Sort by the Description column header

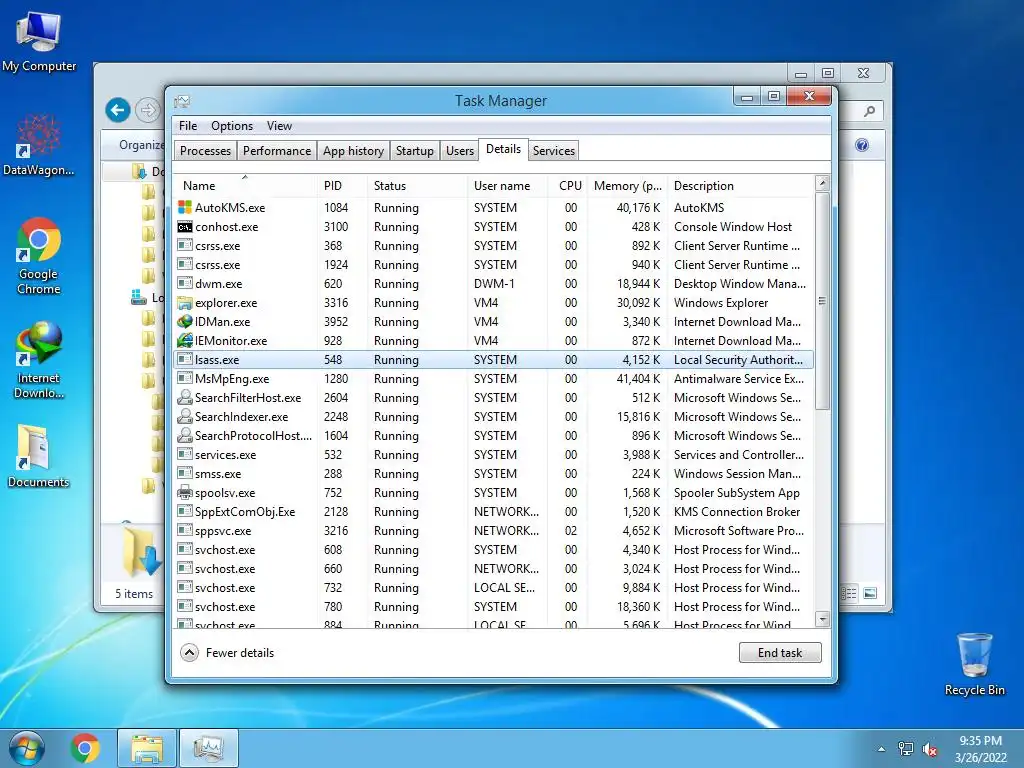point(741,185)
